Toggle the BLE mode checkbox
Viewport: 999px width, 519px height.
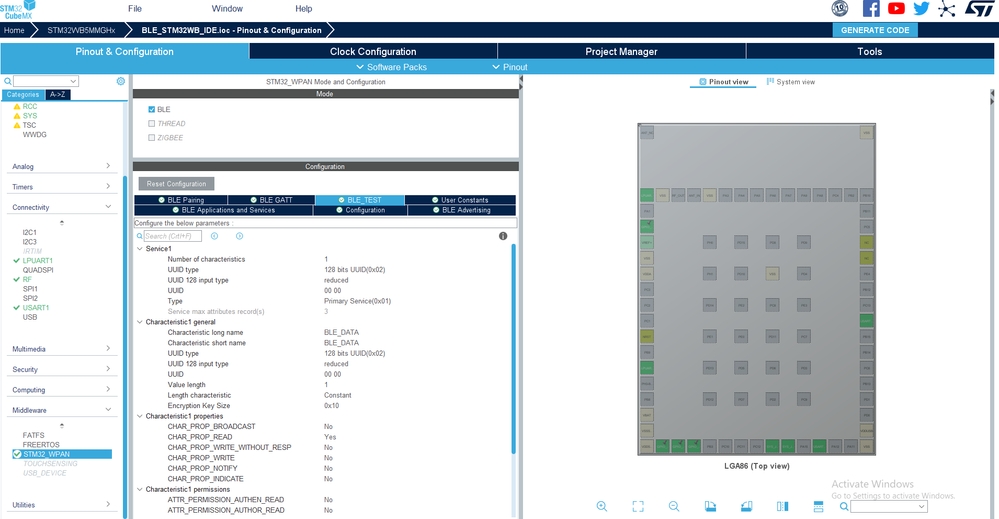[x=152, y=110]
